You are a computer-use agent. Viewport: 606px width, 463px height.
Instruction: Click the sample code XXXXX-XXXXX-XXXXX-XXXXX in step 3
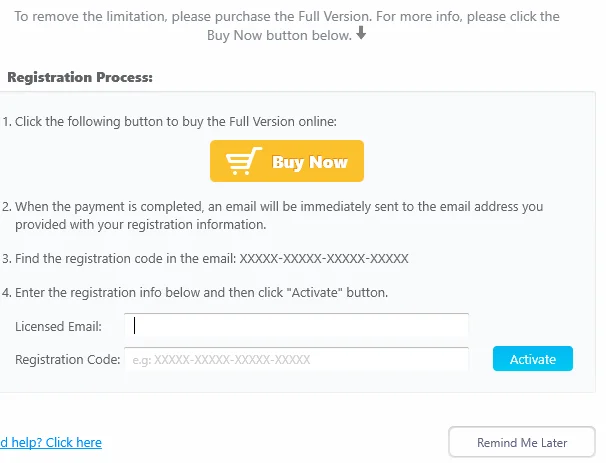[324, 259]
